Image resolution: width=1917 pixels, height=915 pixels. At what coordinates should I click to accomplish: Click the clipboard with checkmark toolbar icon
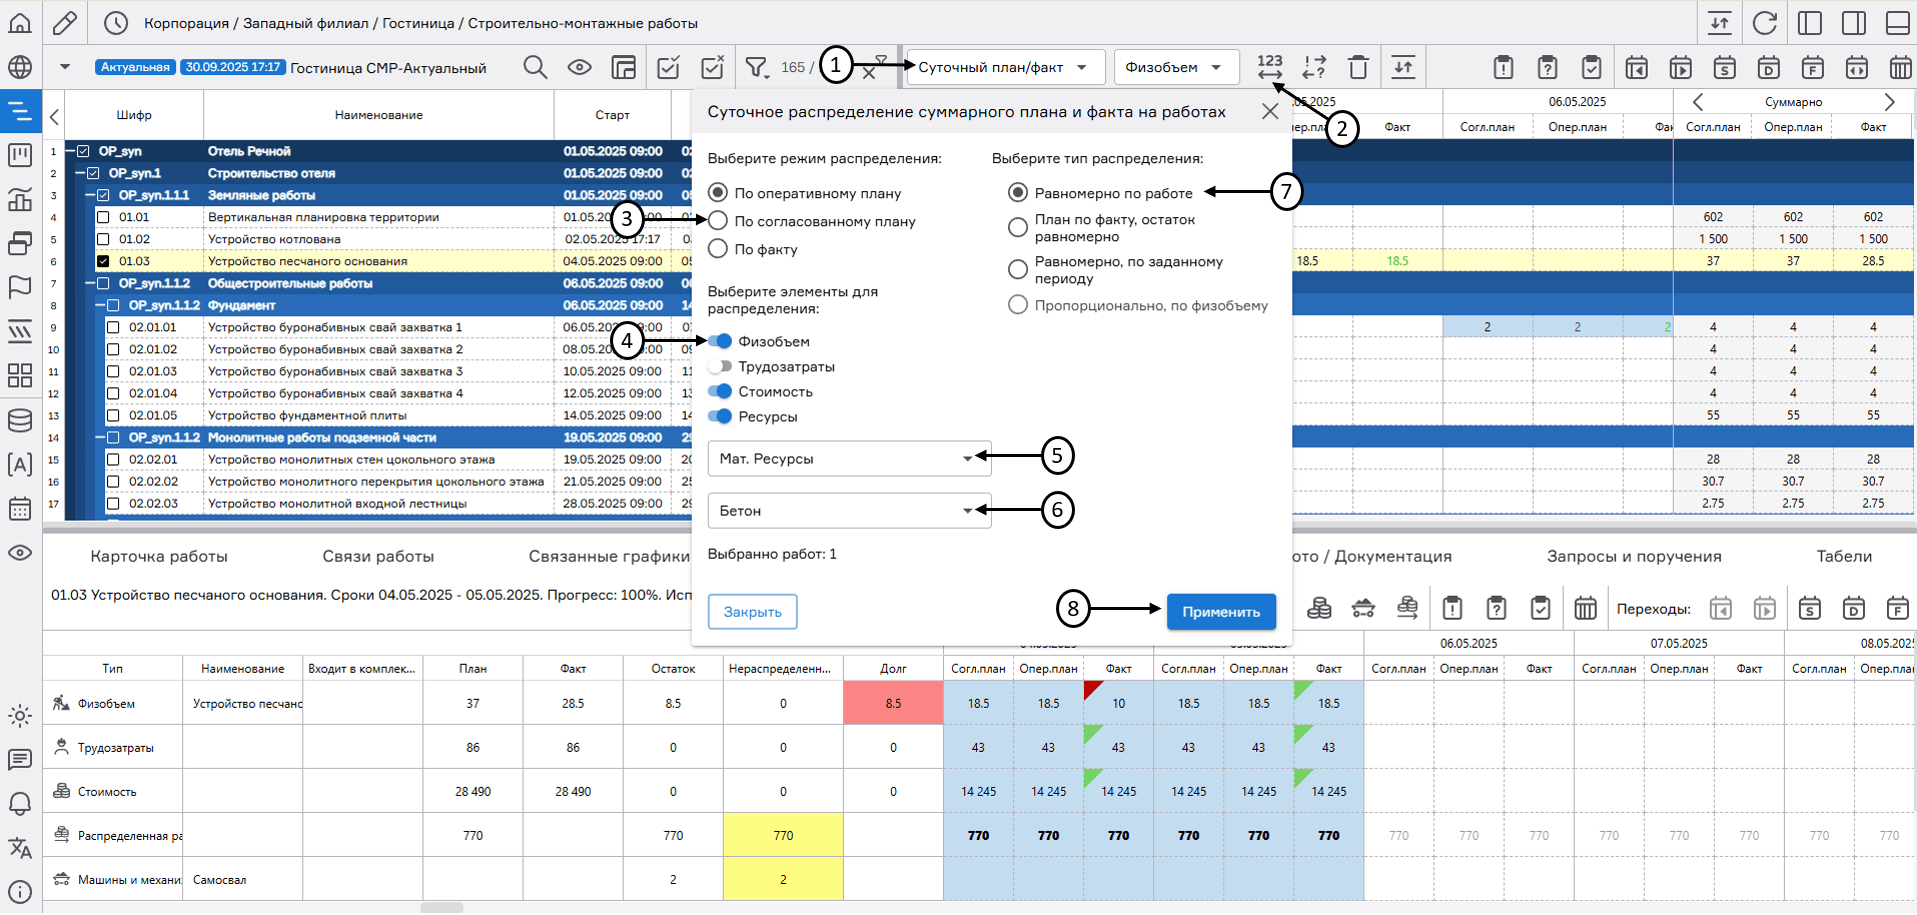[1590, 67]
